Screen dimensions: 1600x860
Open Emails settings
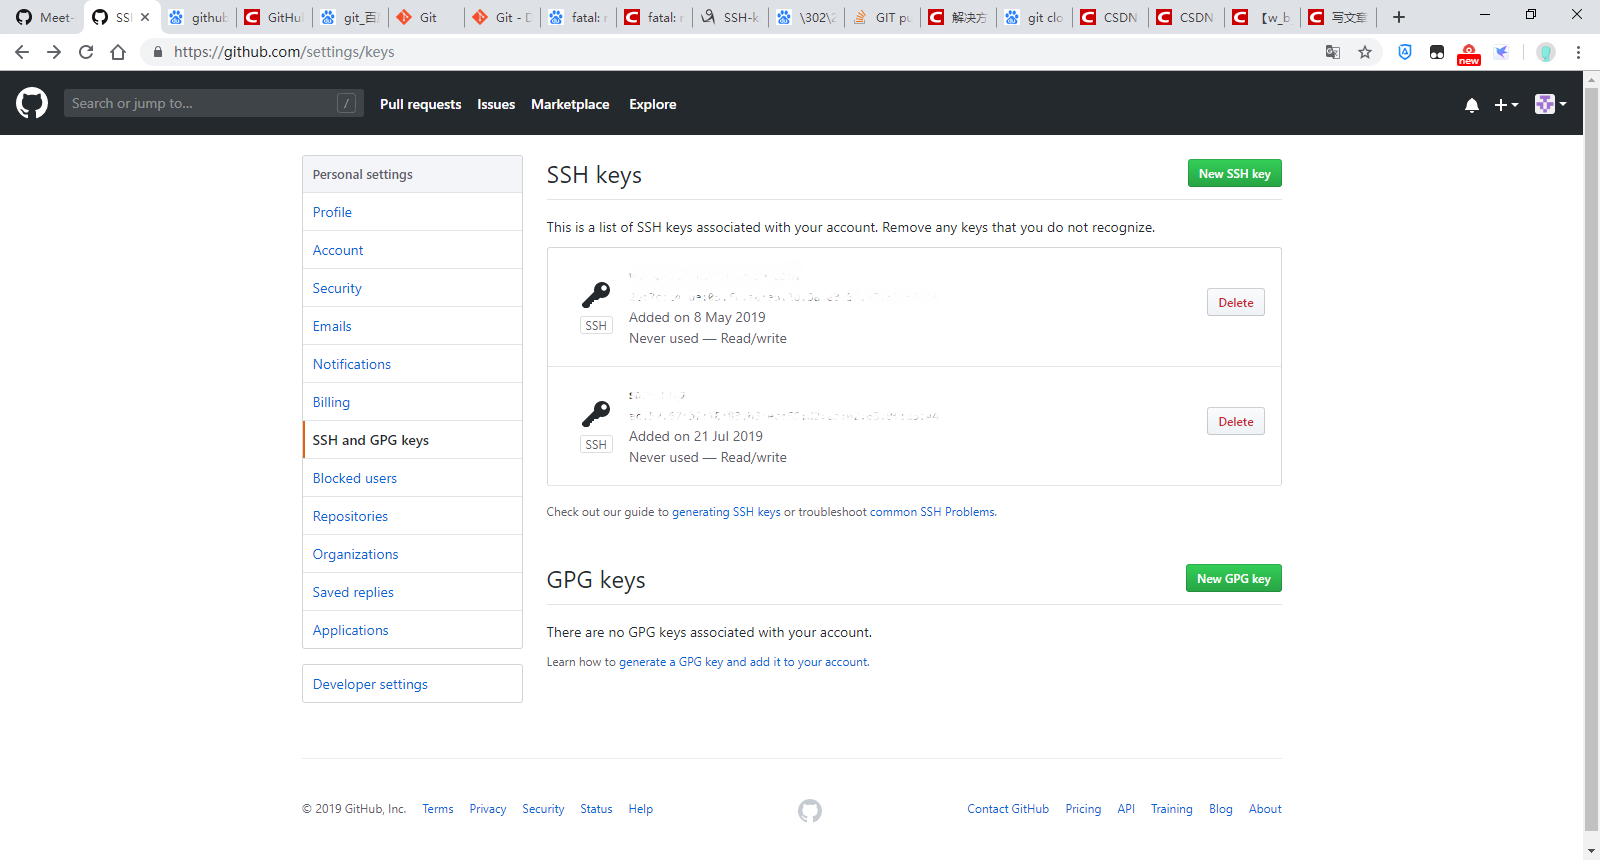pos(412,326)
